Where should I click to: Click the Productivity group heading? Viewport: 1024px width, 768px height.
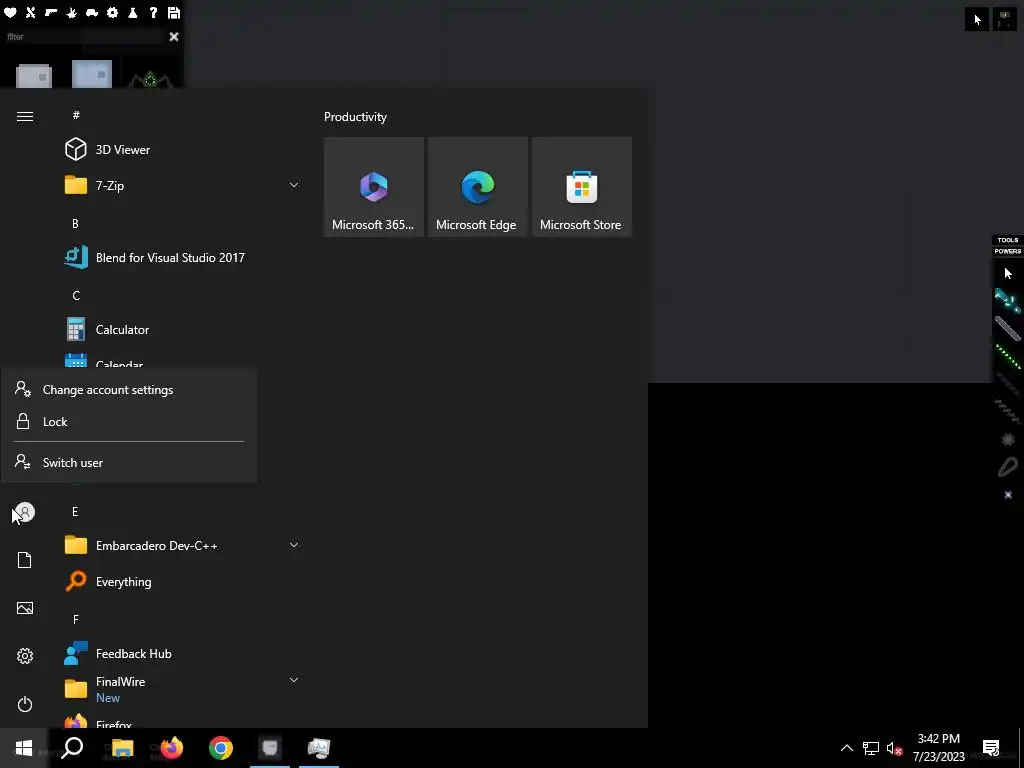355,117
